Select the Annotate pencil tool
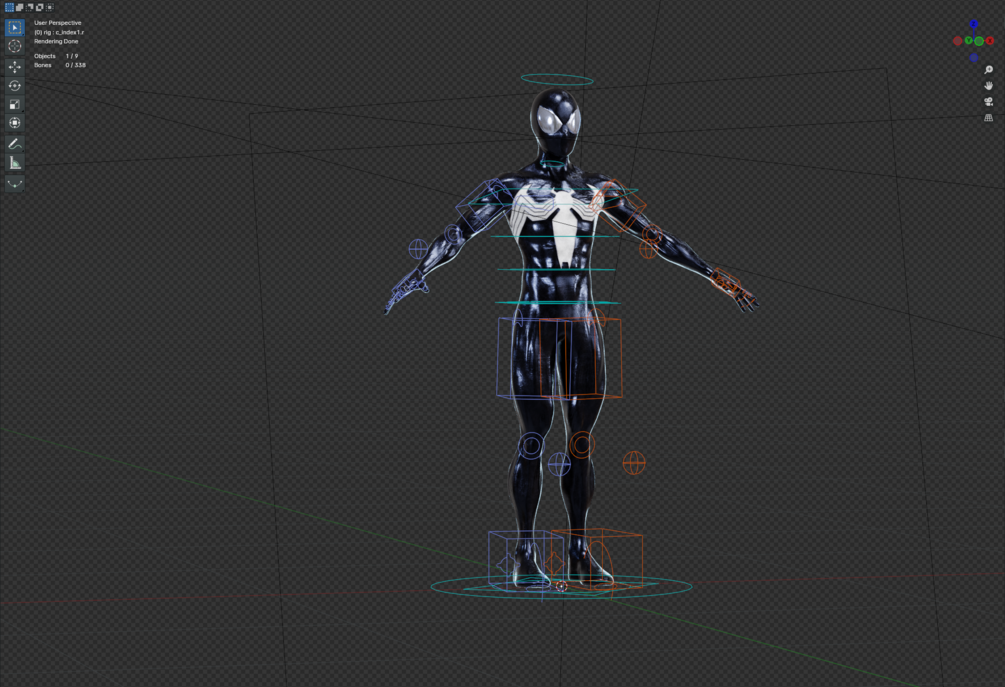This screenshot has width=1005, height=687. pyautogui.click(x=15, y=144)
